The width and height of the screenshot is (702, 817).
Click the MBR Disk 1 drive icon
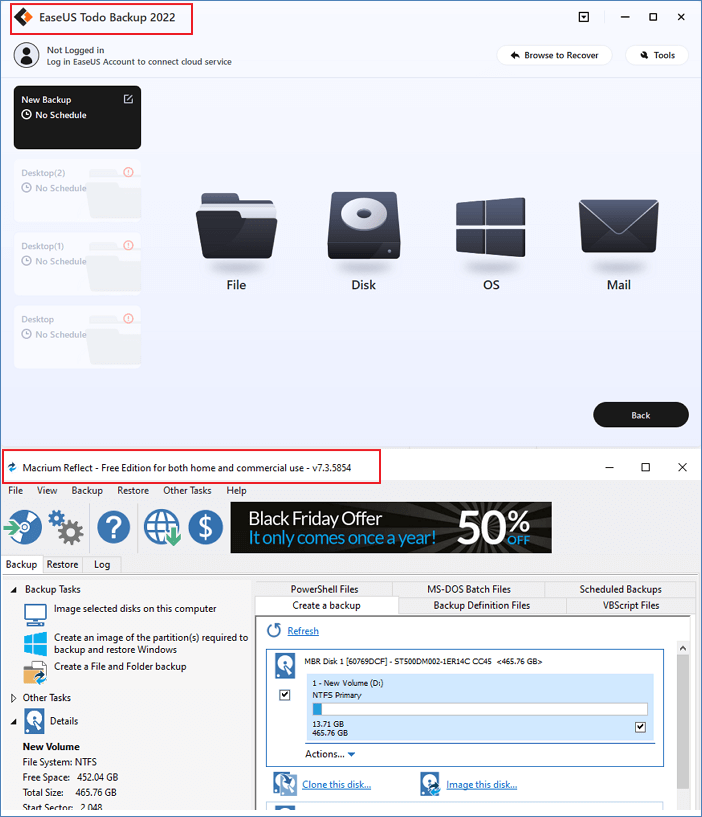coord(285,665)
